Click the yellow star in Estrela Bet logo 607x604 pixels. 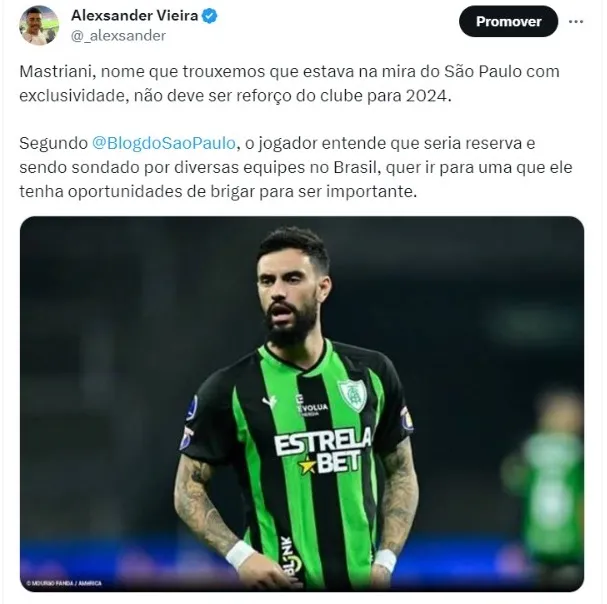tap(308, 465)
